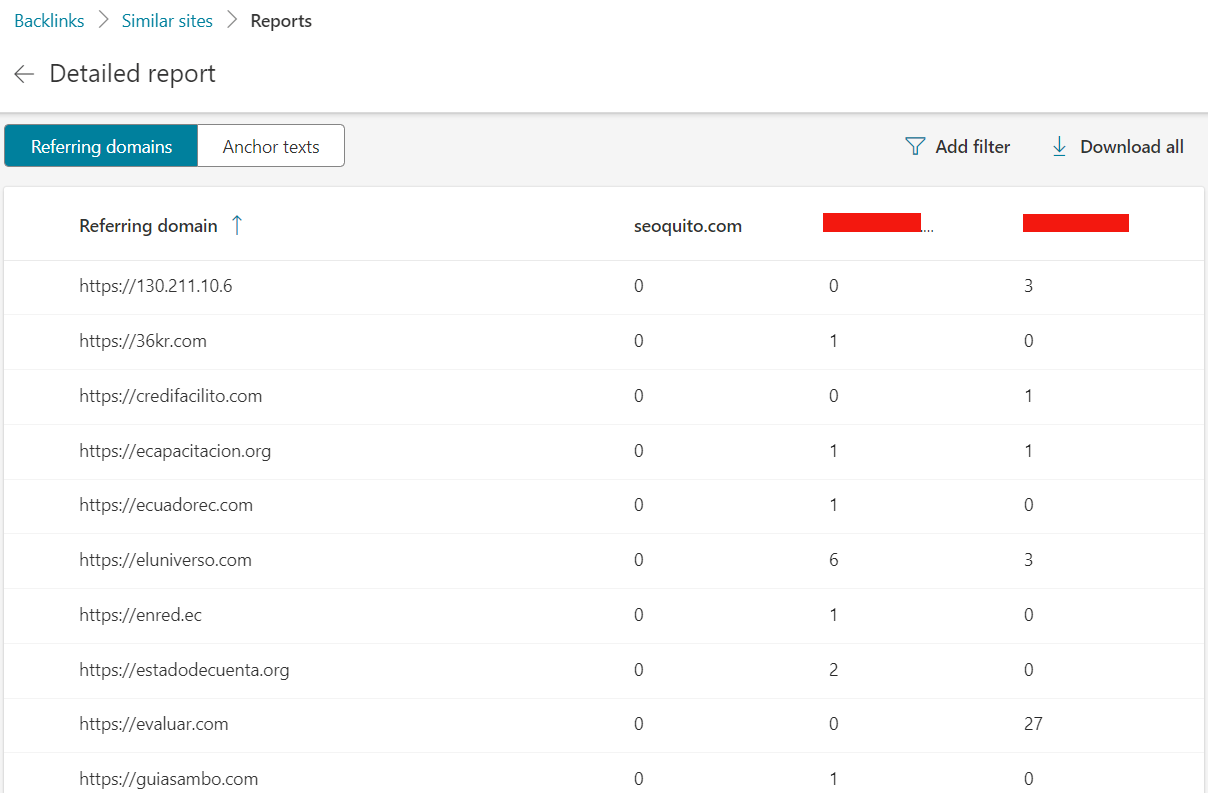This screenshot has height=793, width=1208.
Task: Switch to Referring domains tab
Action: (101, 146)
